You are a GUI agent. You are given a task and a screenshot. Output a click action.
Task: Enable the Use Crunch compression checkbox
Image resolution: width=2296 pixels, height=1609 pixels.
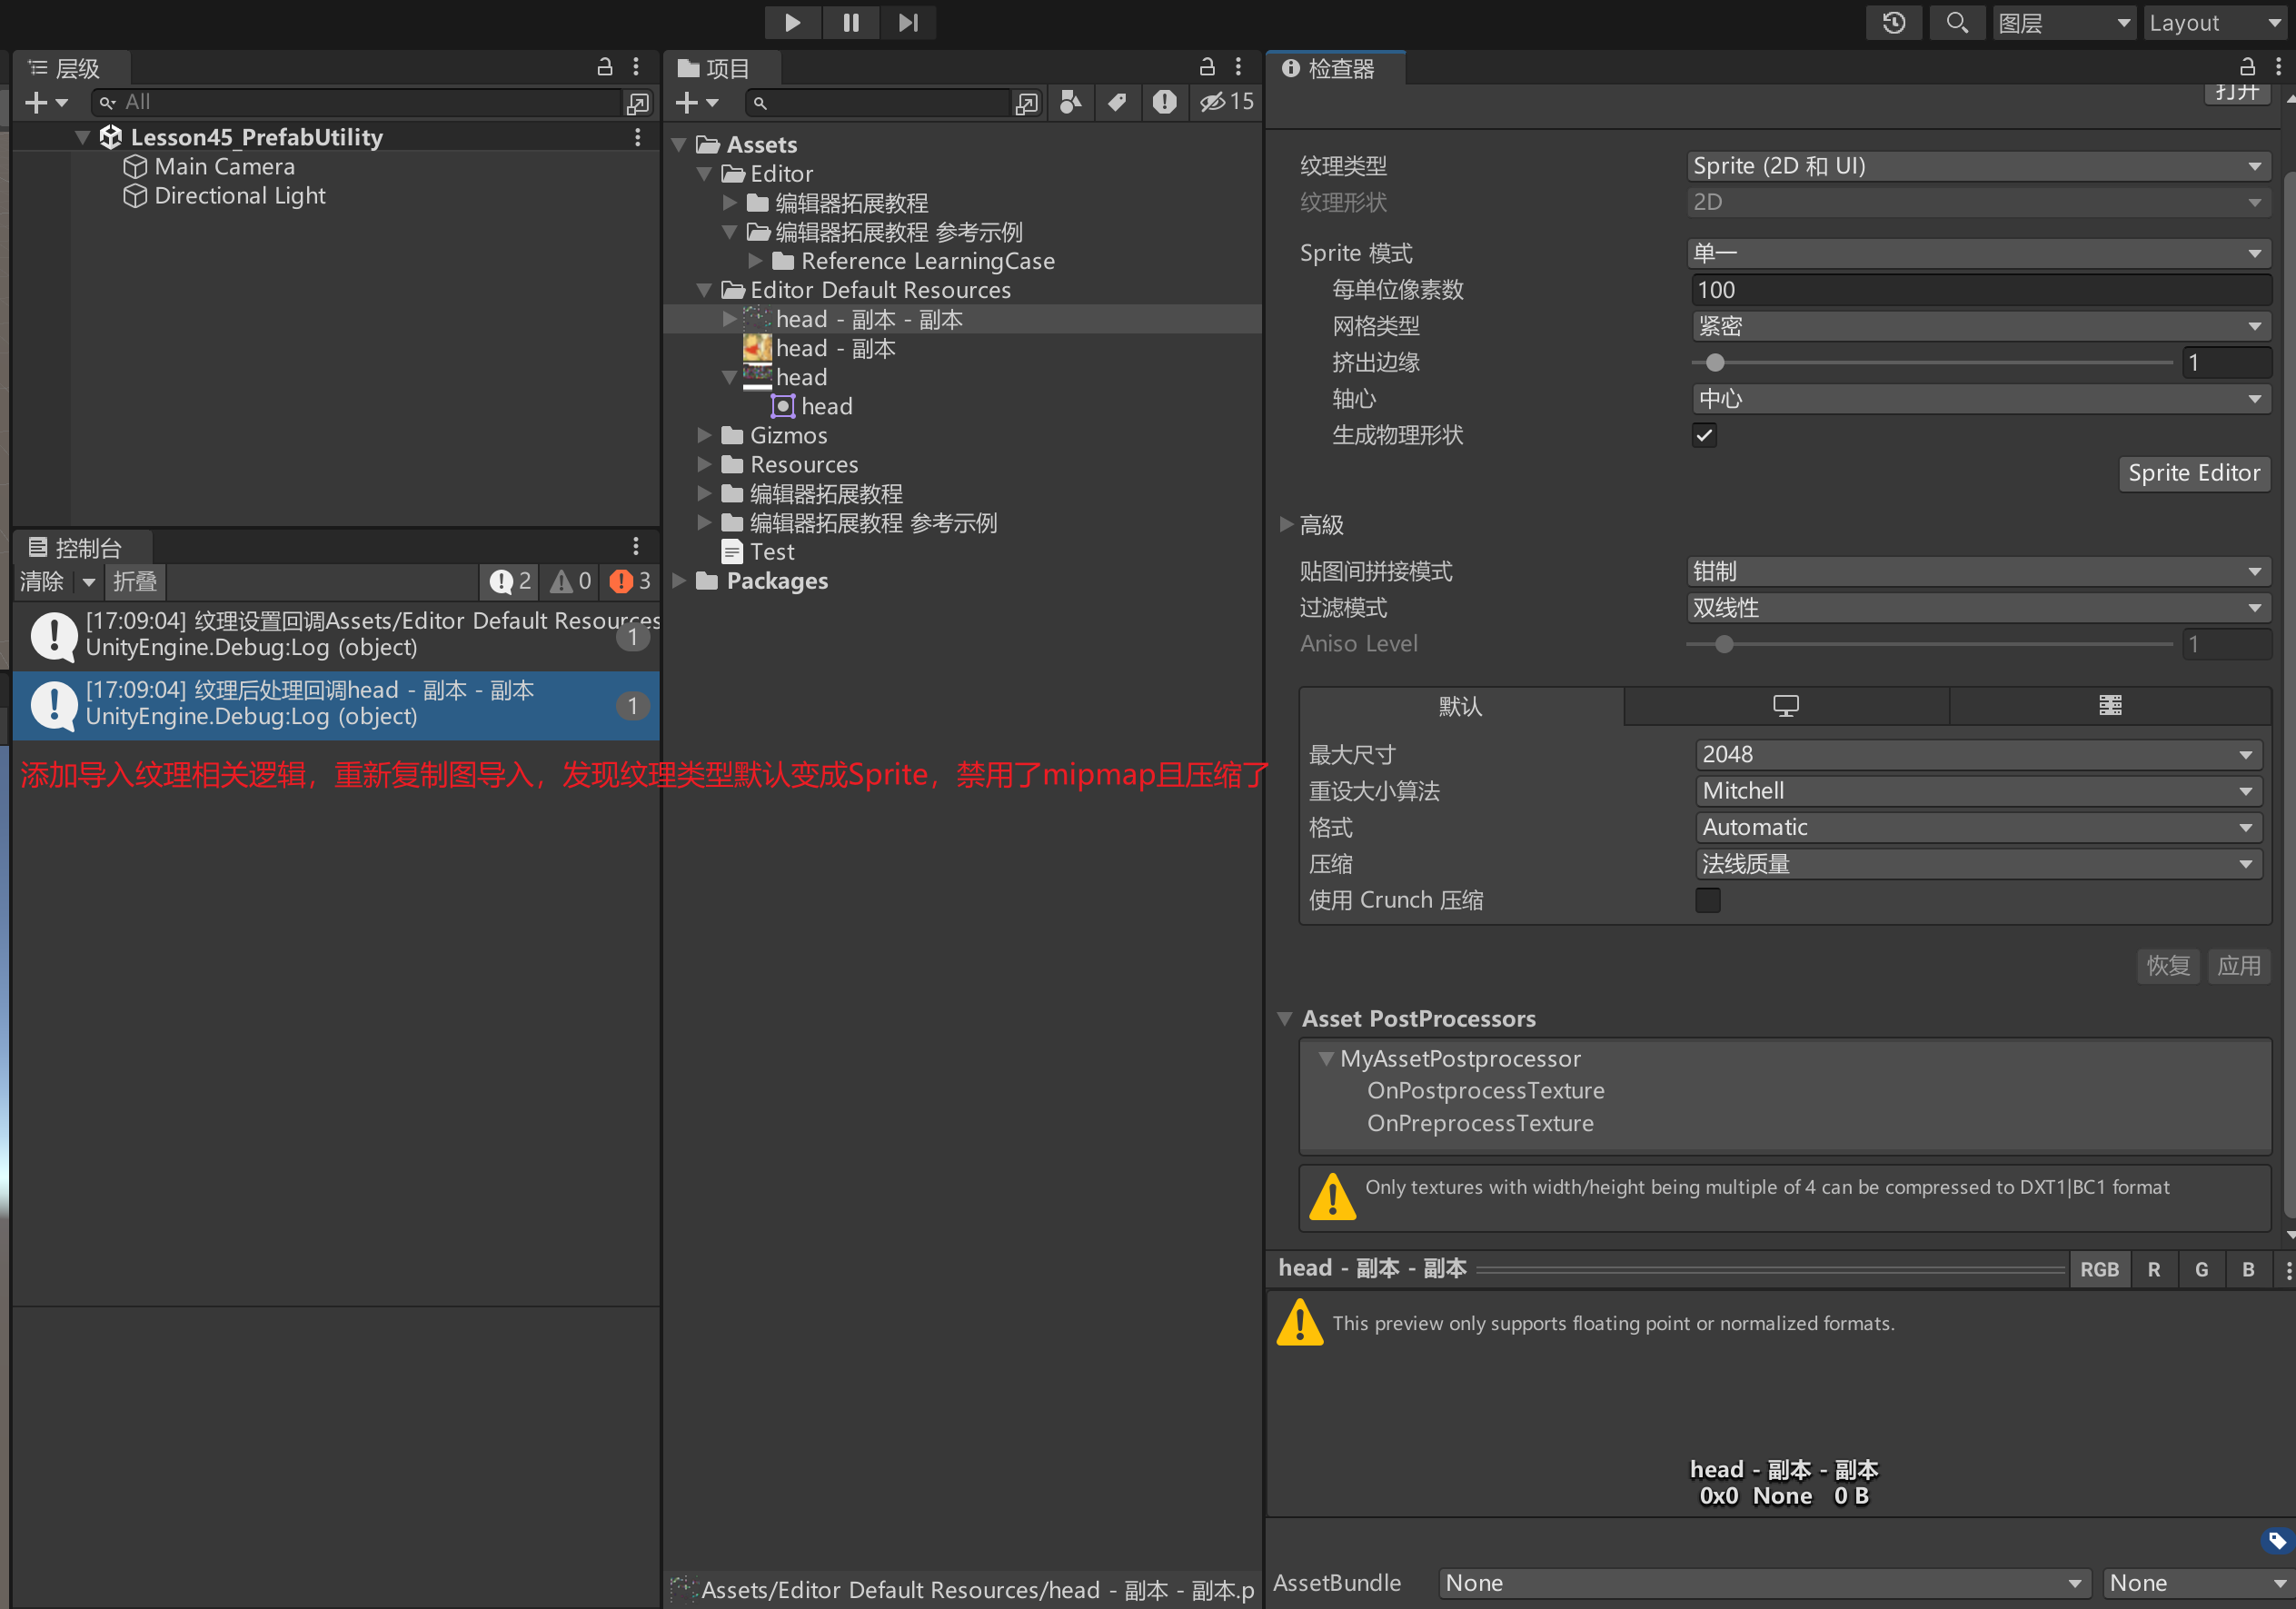click(1708, 900)
